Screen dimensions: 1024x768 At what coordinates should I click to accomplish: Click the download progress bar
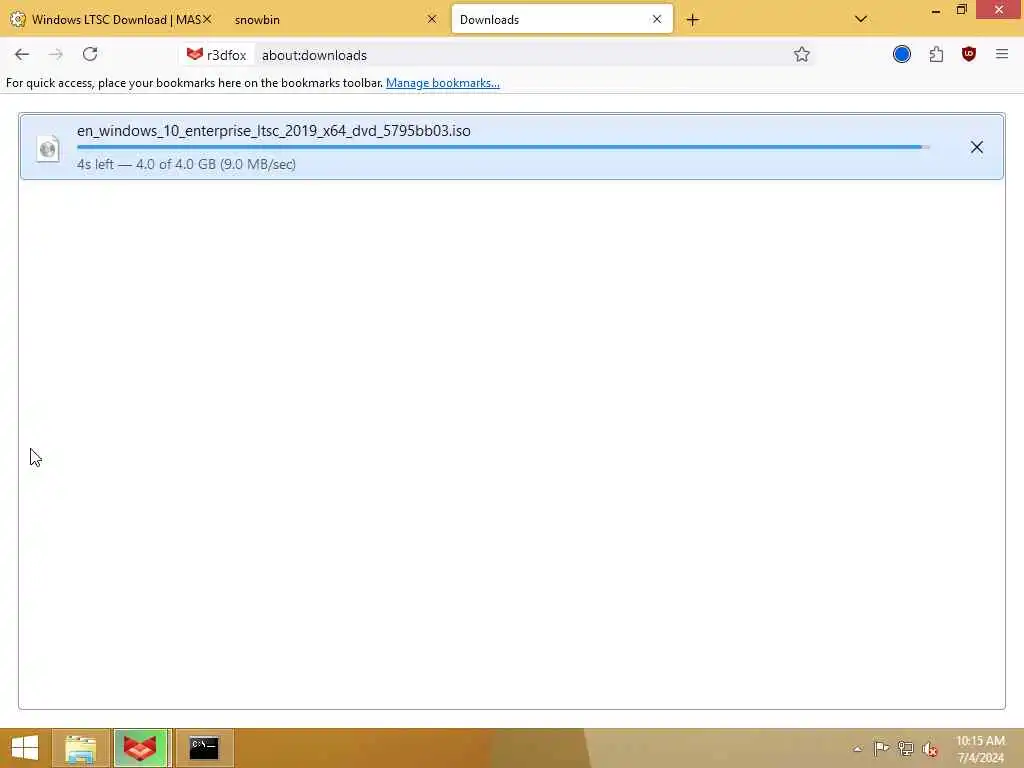point(503,148)
